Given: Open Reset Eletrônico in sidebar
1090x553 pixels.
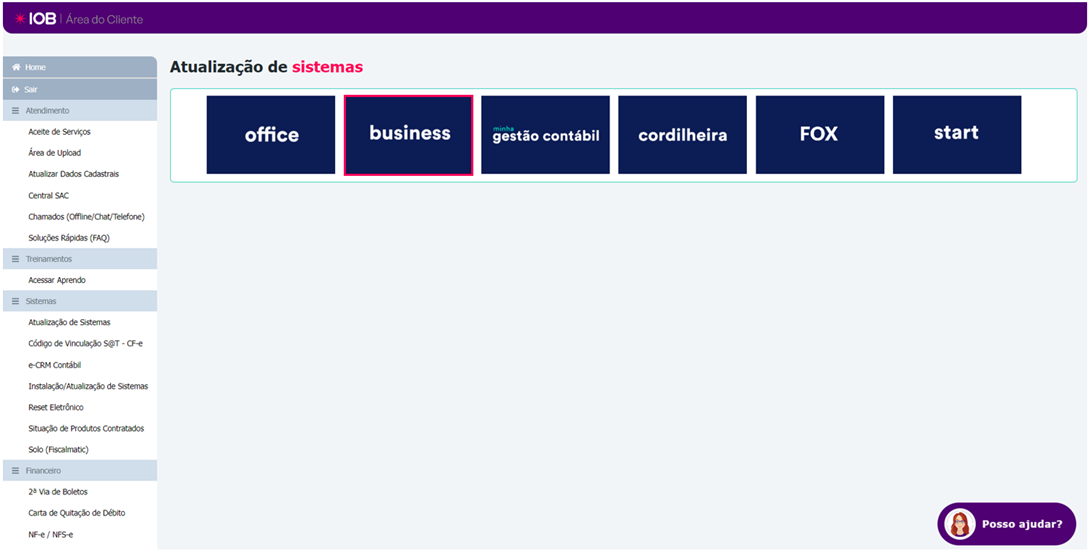Looking at the screenshot, I should pyautogui.click(x=56, y=407).
